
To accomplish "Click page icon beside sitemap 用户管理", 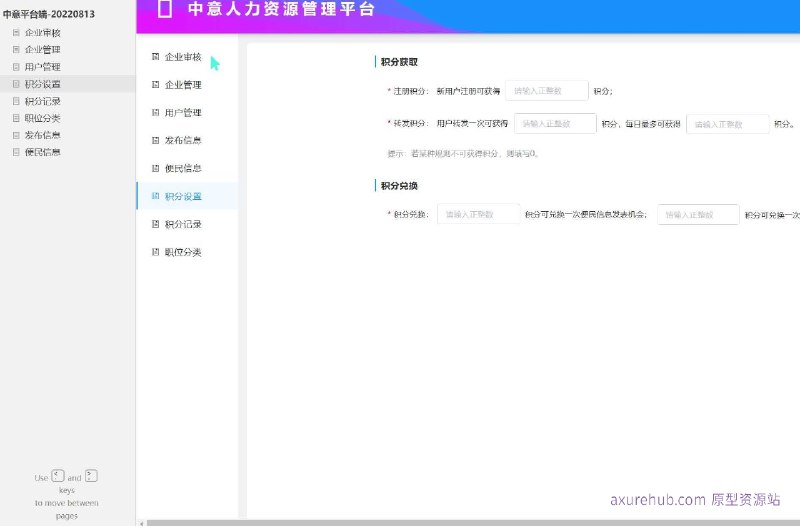I will [x=16, y=67].
